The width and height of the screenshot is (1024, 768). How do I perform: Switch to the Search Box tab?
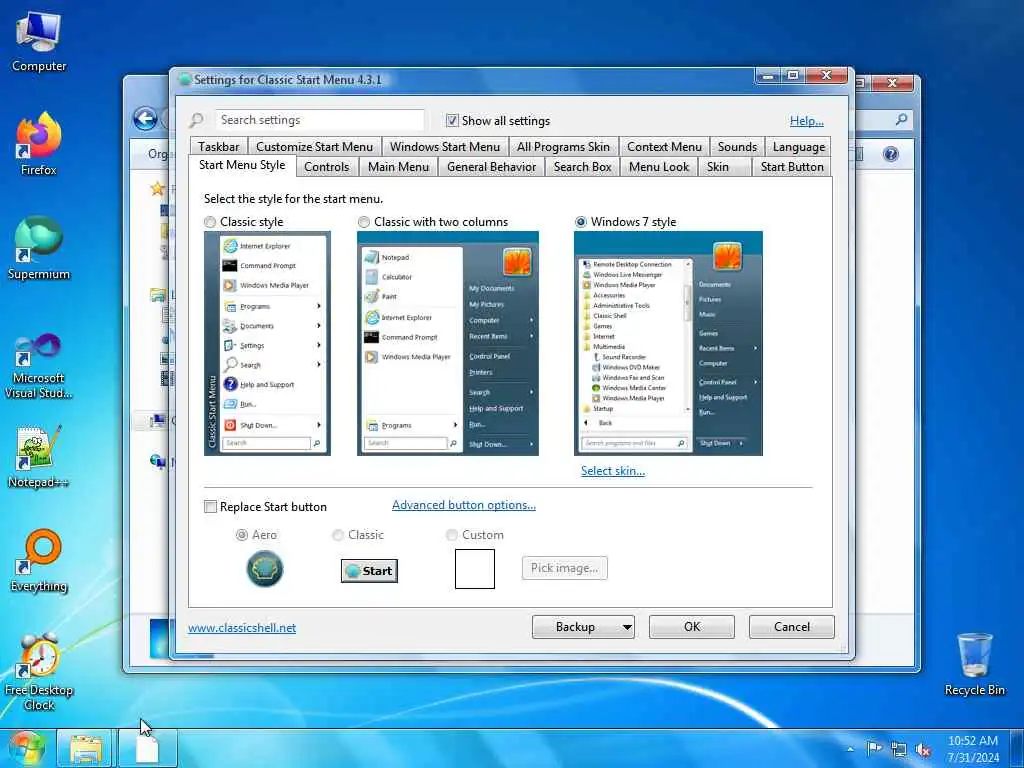pos(583,167)
